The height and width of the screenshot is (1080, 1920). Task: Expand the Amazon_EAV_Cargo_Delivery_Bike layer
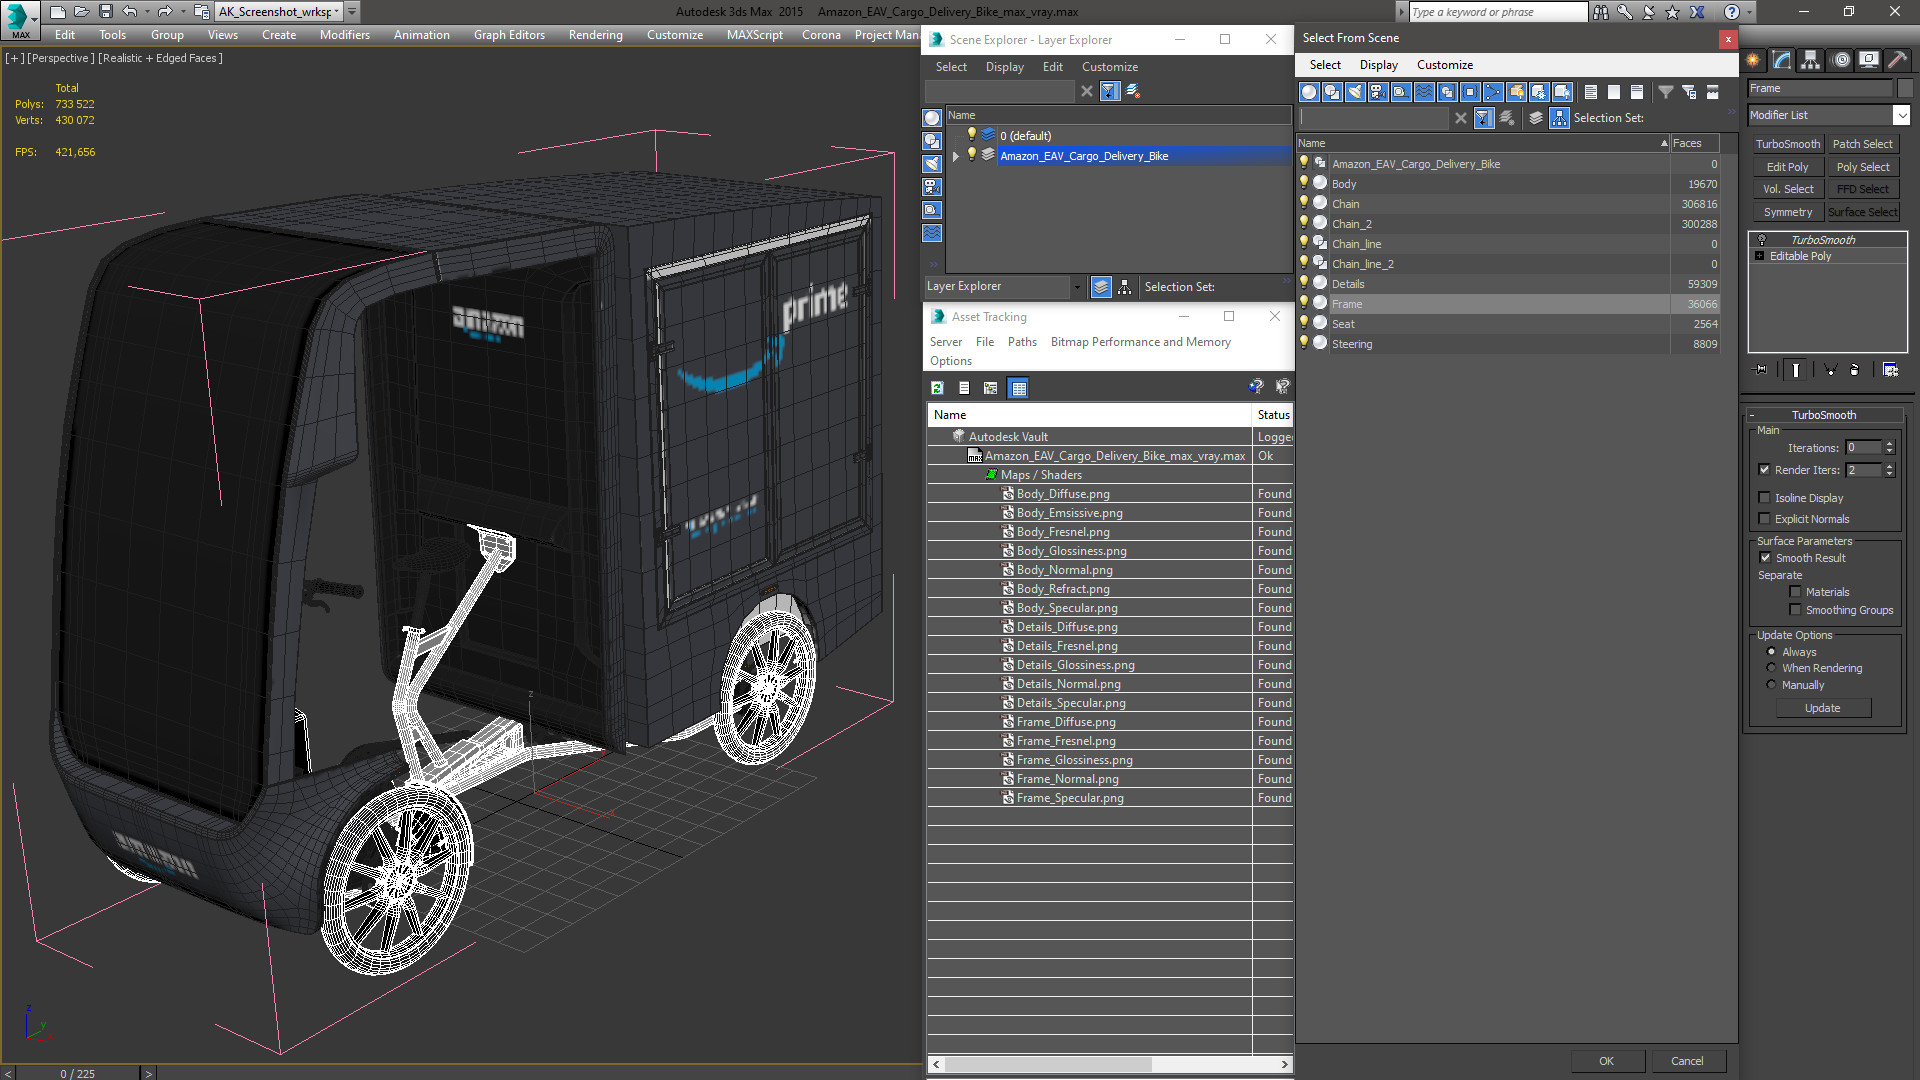(x=956, y=156)
